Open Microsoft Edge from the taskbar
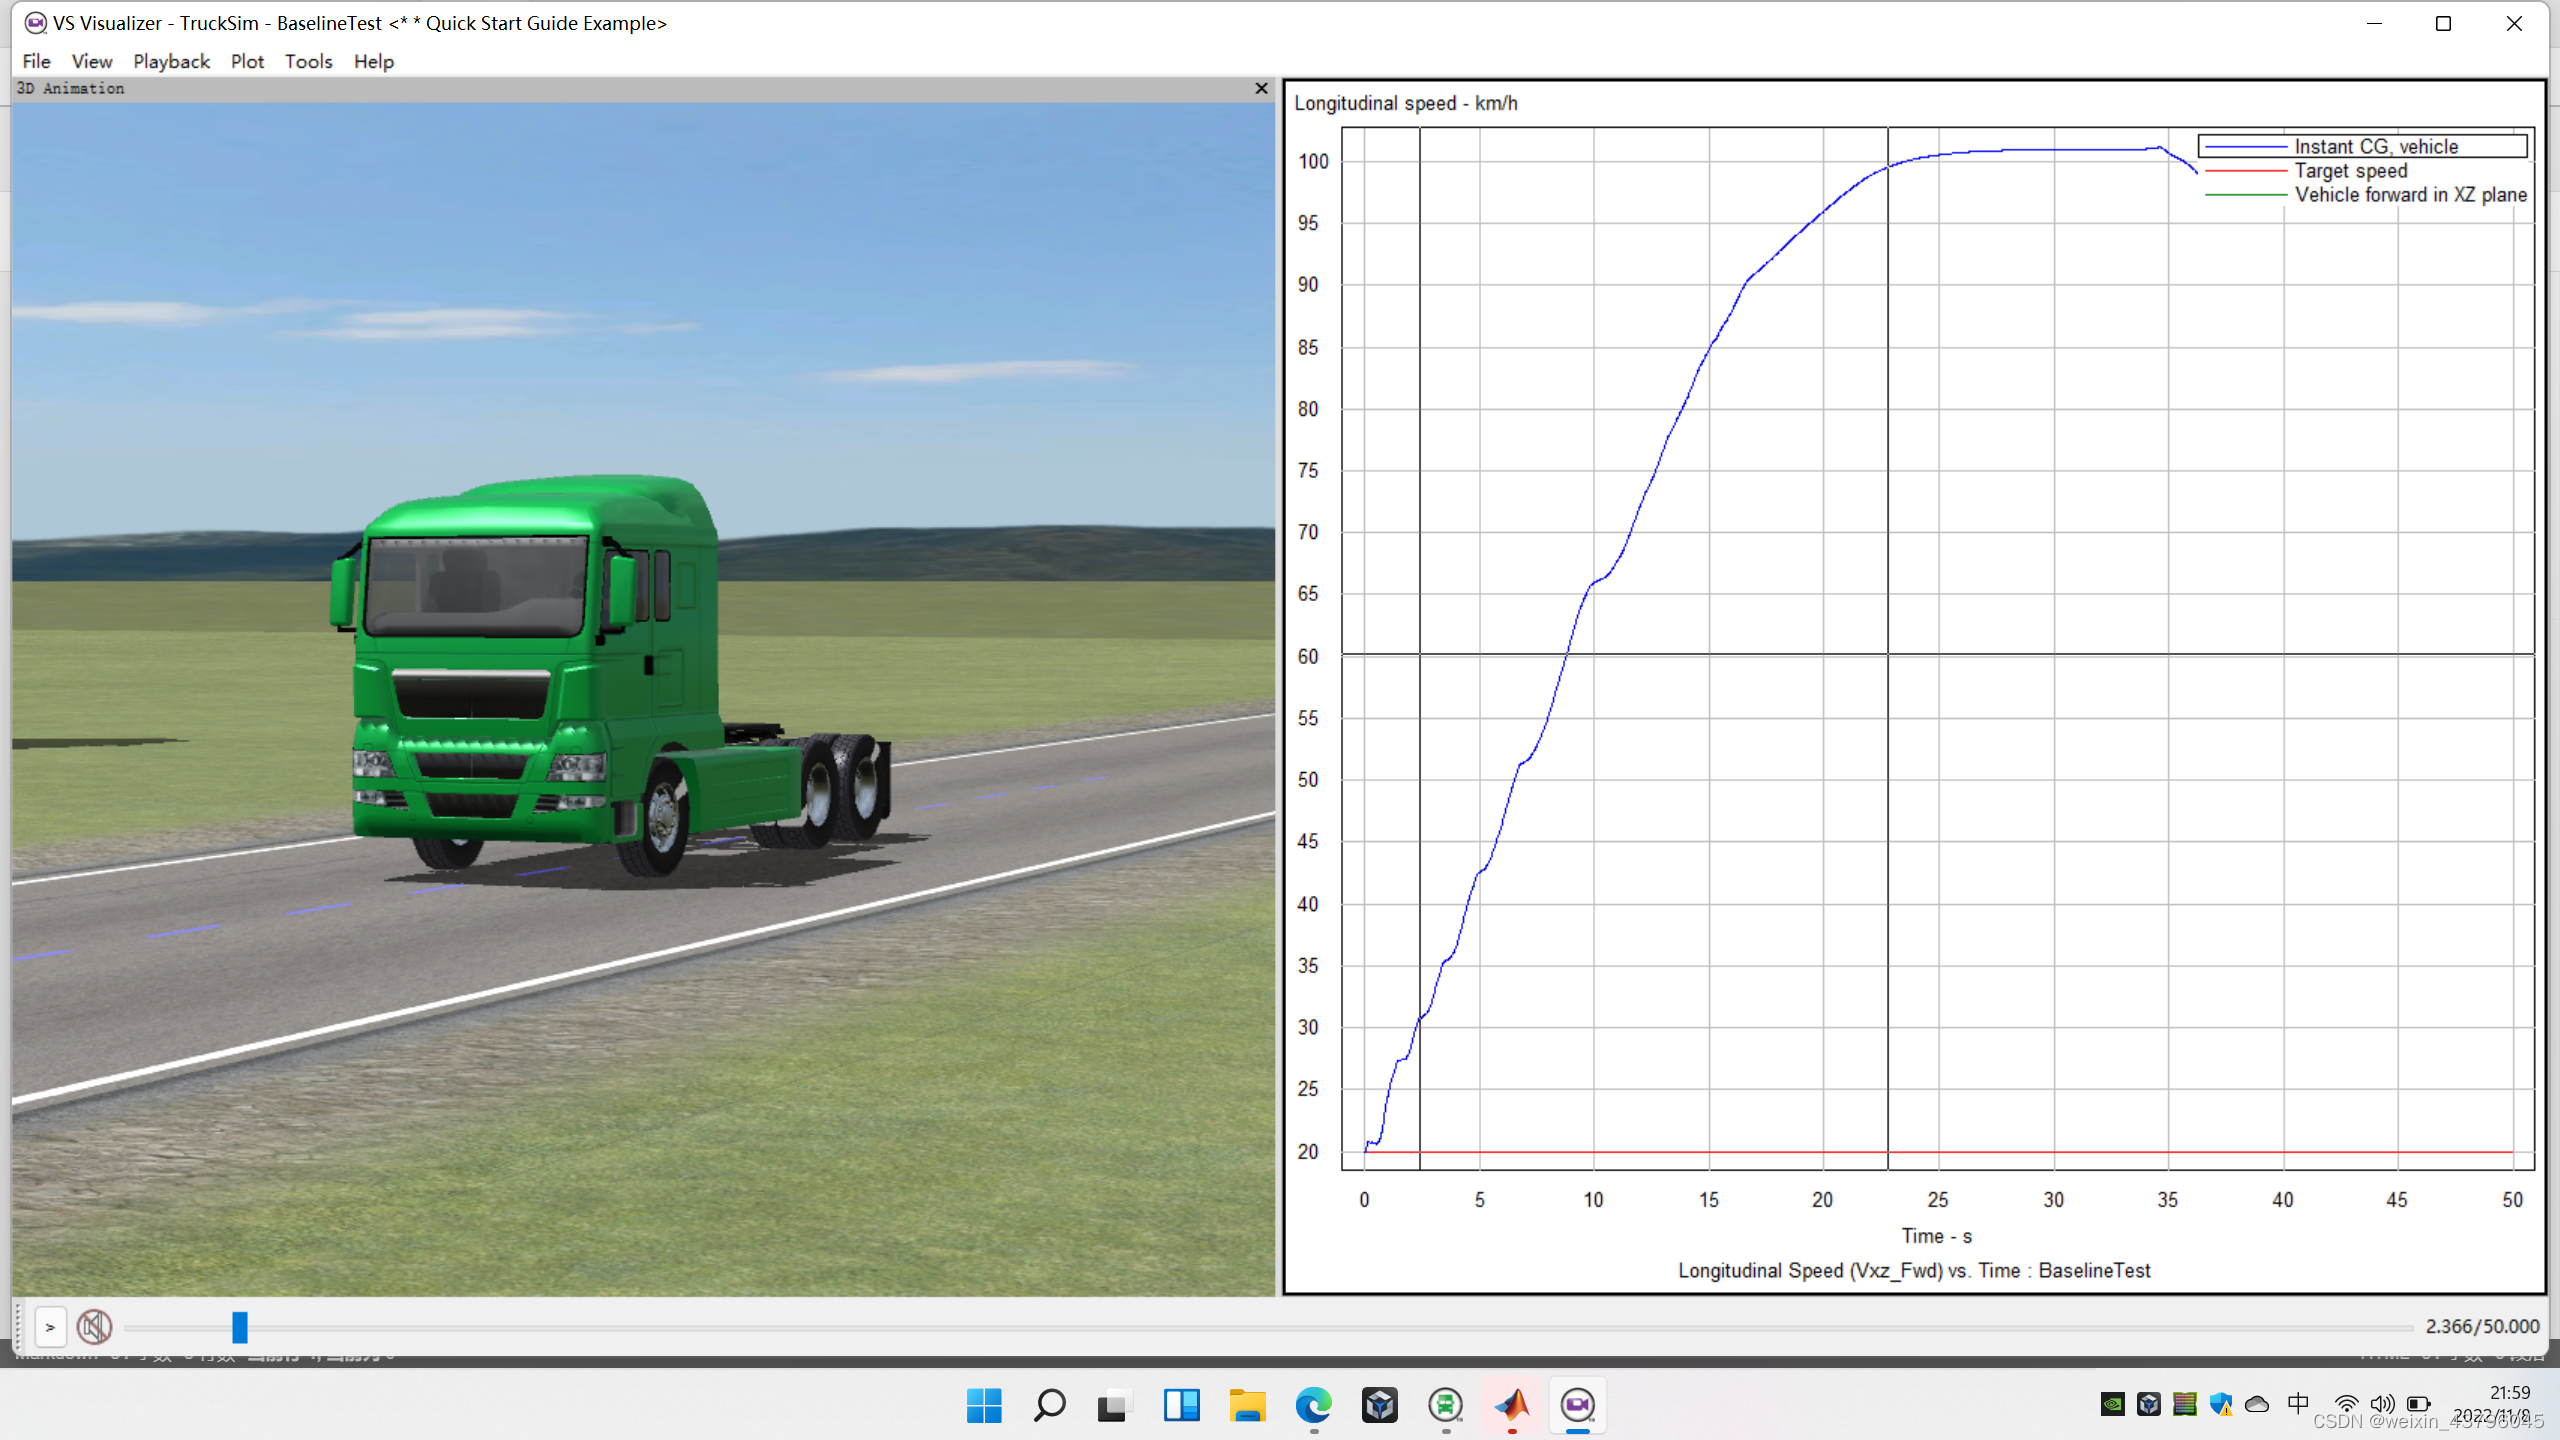The height and width of the screenshot is (1440, 2560). click(x=1314, y=1405)
